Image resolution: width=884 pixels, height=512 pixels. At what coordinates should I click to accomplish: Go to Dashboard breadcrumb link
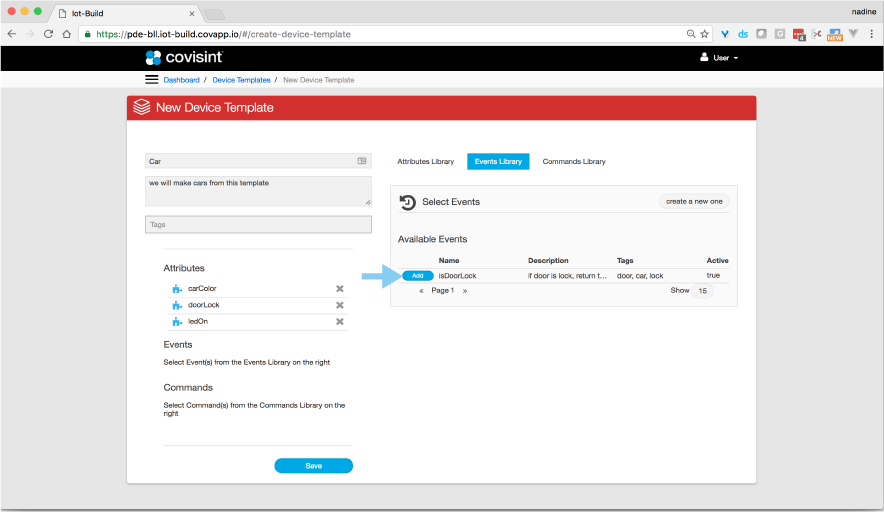click(181, 80)
